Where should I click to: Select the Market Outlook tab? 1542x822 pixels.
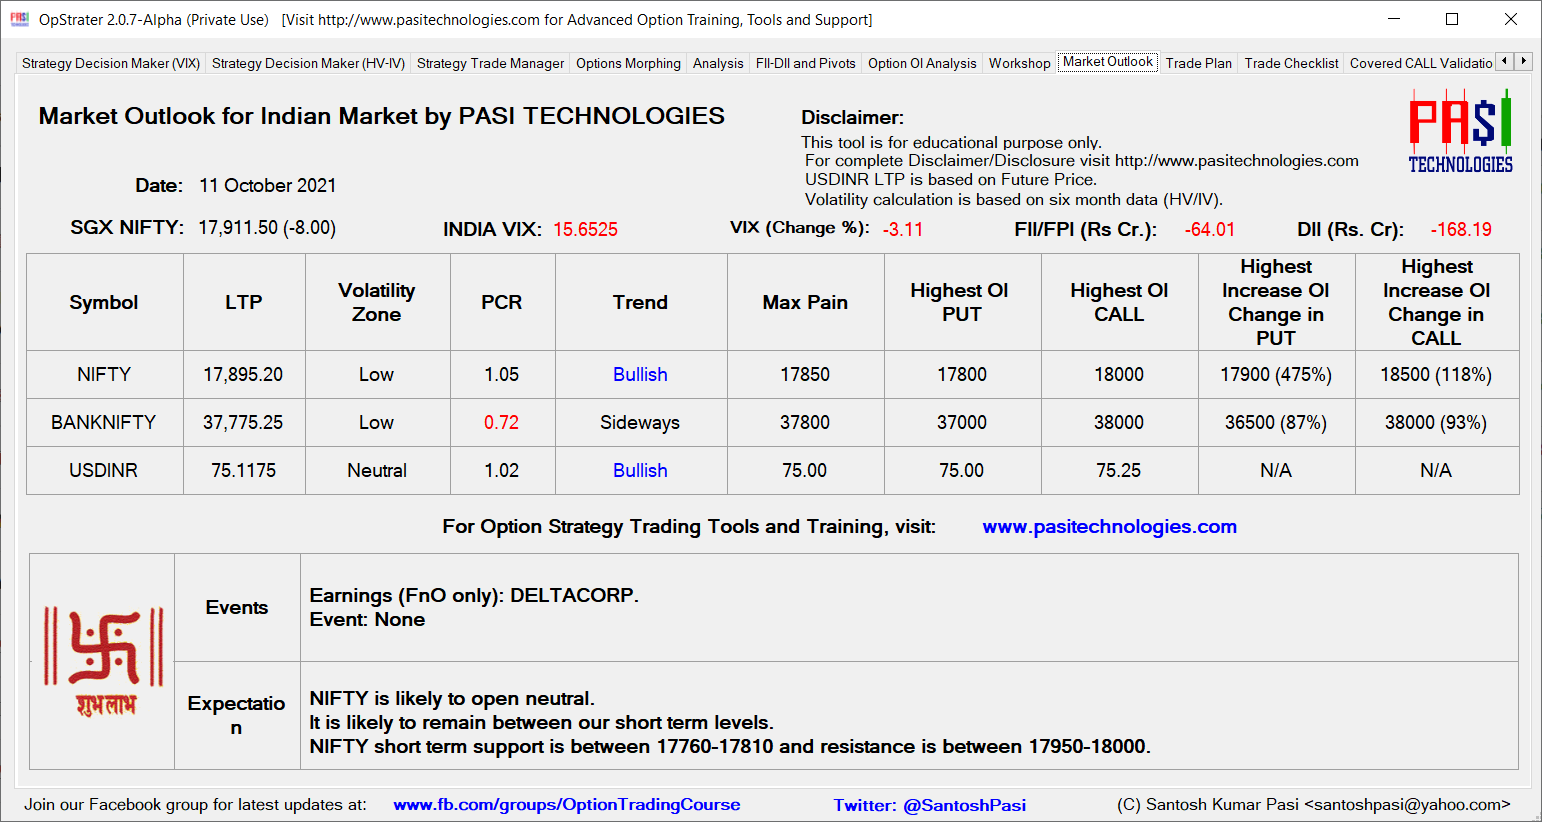coord(1108,62)
